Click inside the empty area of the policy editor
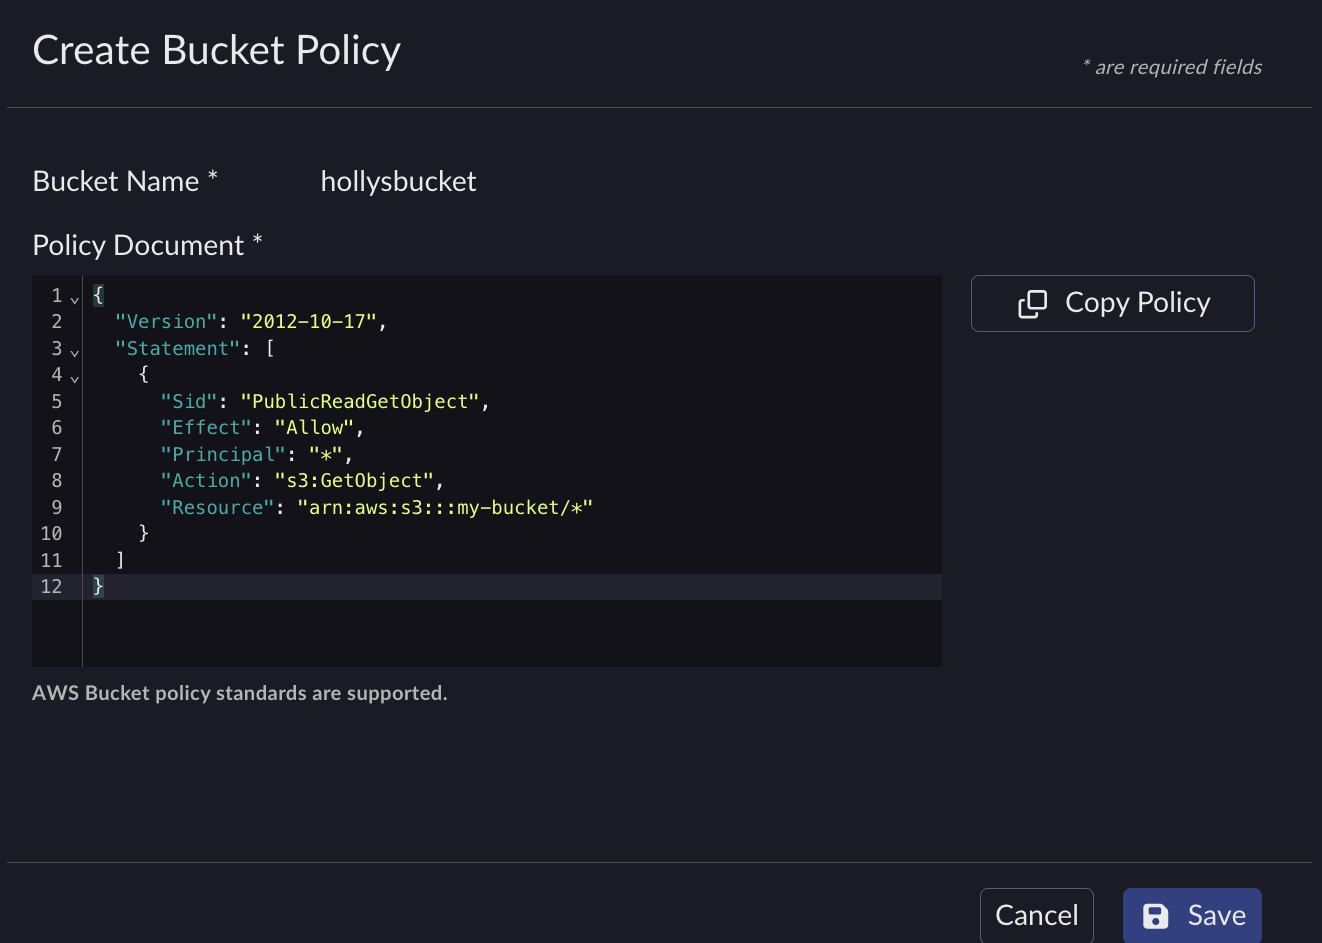The height and width of the screenshot is (943, 1322). click(512, 632)
